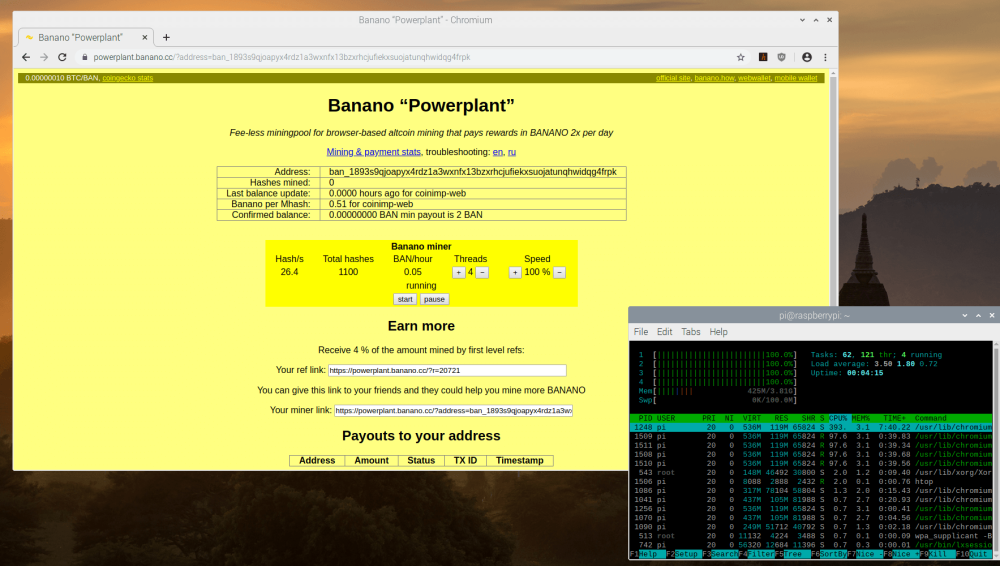This screenshot has height=566, width=1000.
Task: Open the coingecko stats link
Action: pyautogui.click(x=128, y=78)
